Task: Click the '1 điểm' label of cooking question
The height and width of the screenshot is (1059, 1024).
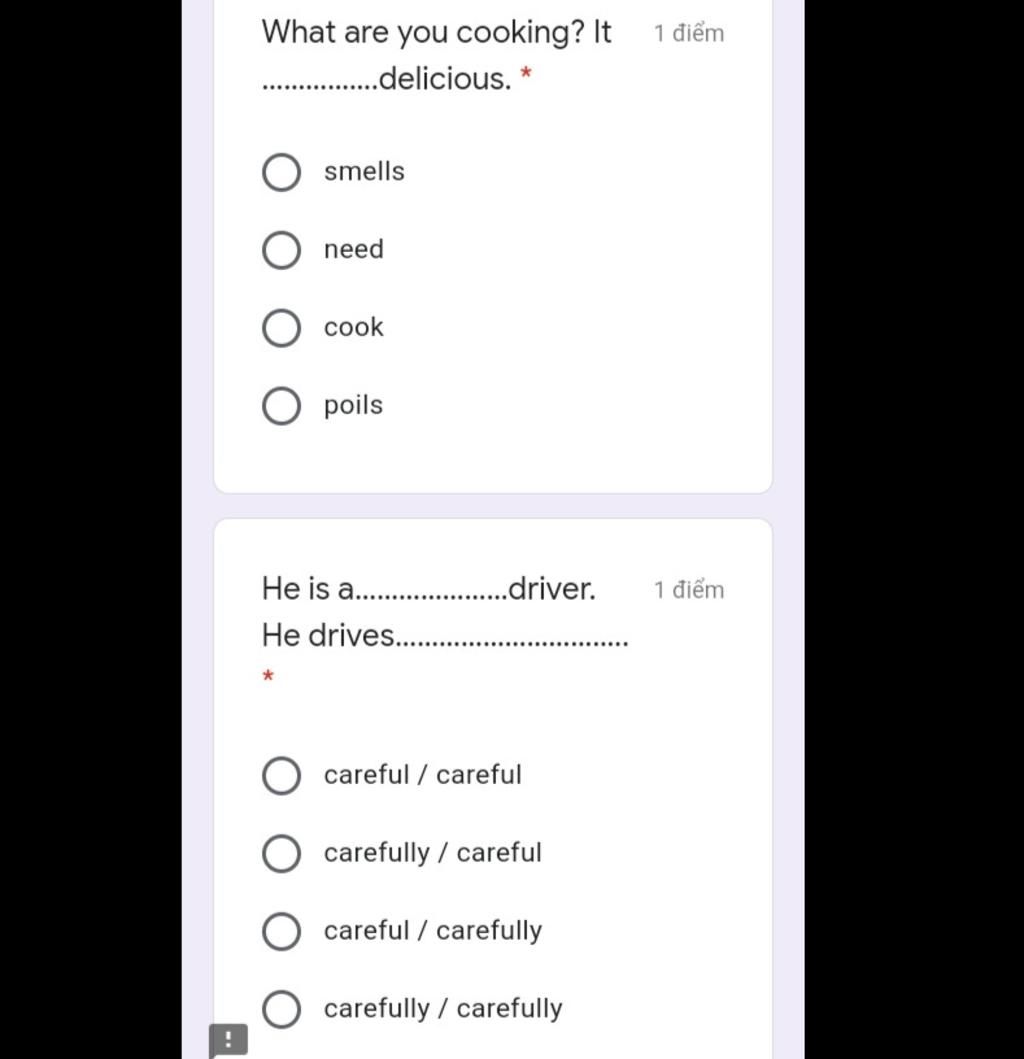Action: pyautogui.click(x=689, y=33)
